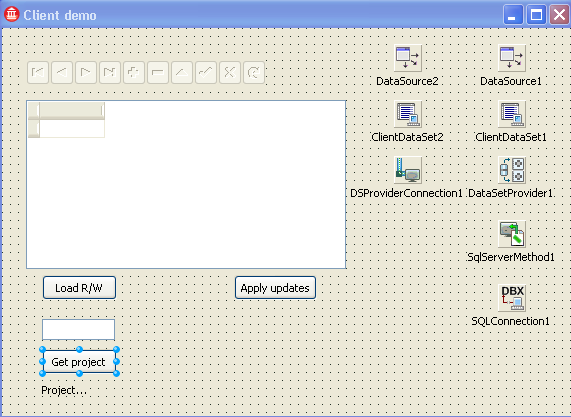Click the edit box above Get project

(x=79, y=330)
